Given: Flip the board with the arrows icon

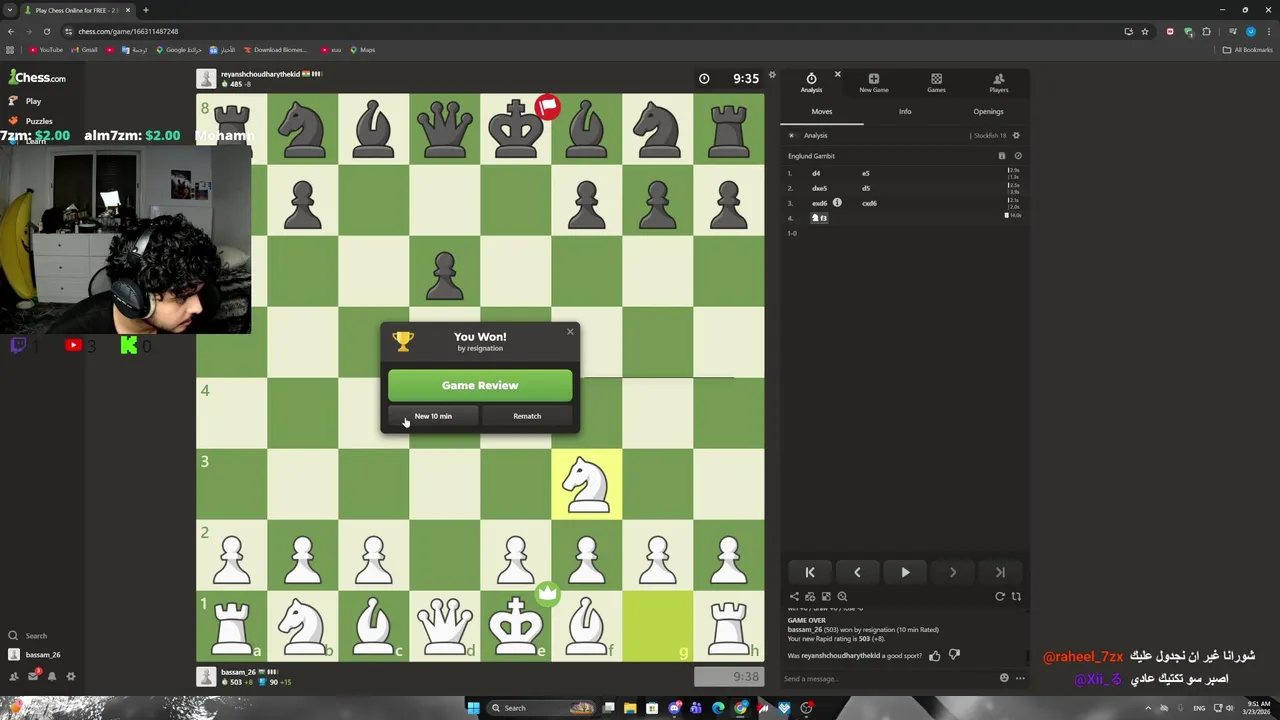Looking at the screenshot, I should 1016,596.
